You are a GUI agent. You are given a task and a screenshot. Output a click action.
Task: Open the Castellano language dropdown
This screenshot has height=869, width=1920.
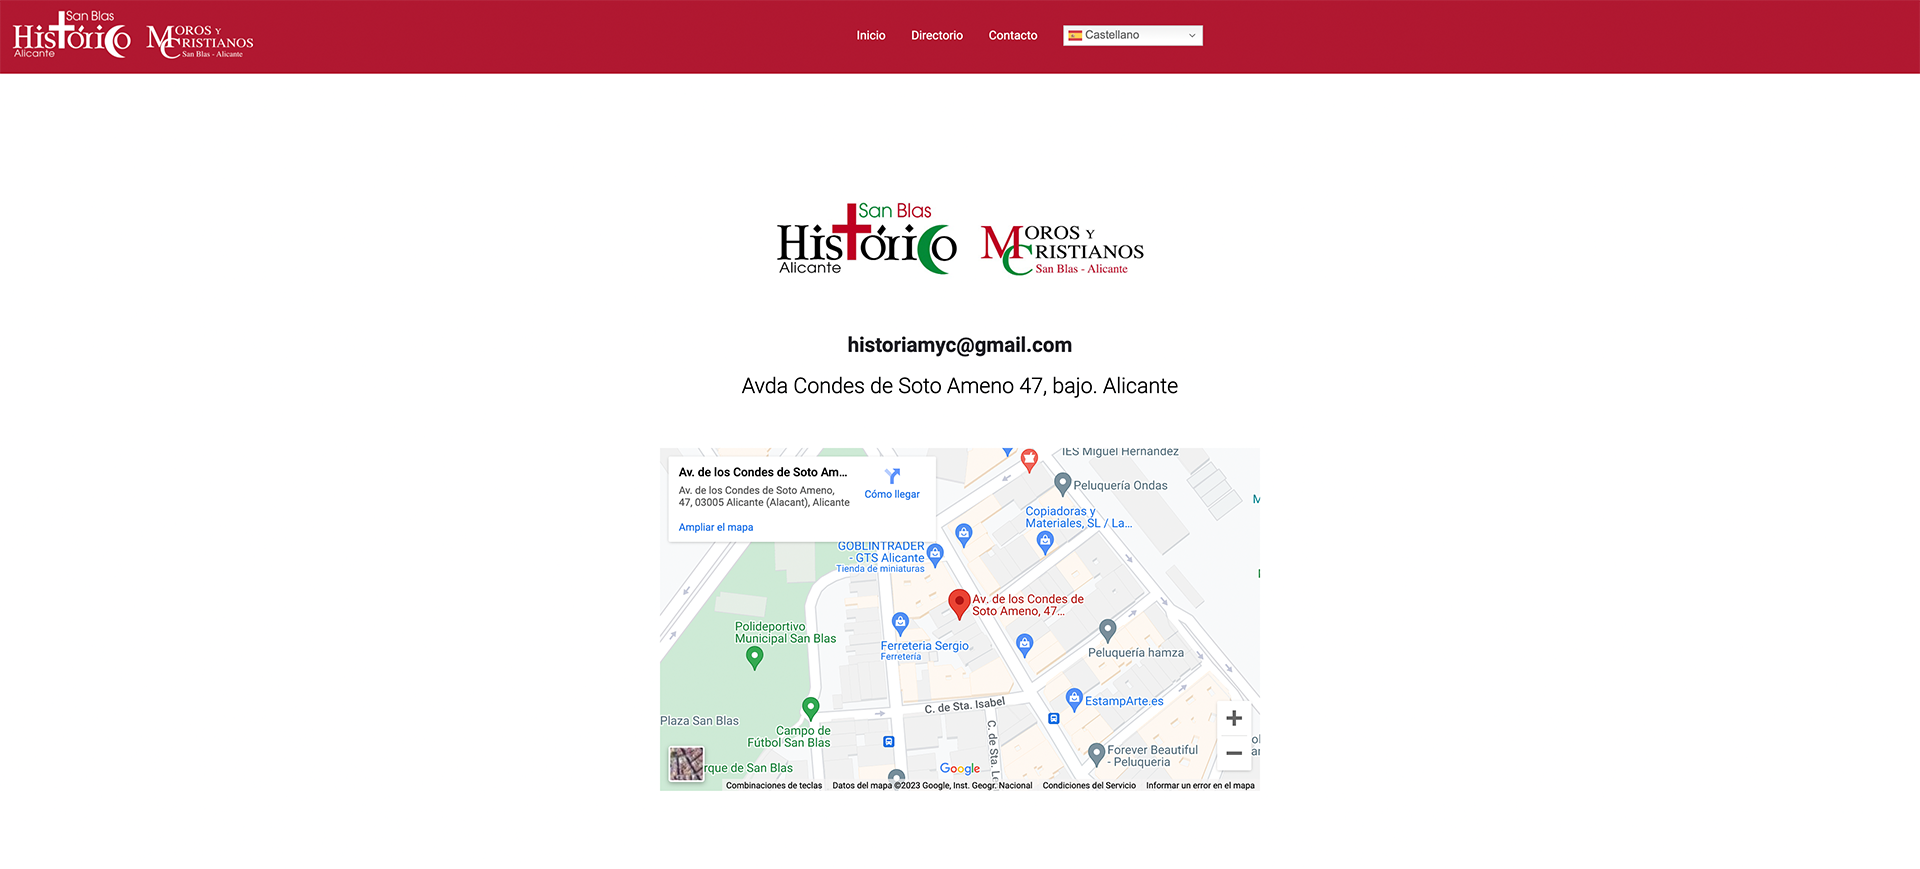point(1133,35)
